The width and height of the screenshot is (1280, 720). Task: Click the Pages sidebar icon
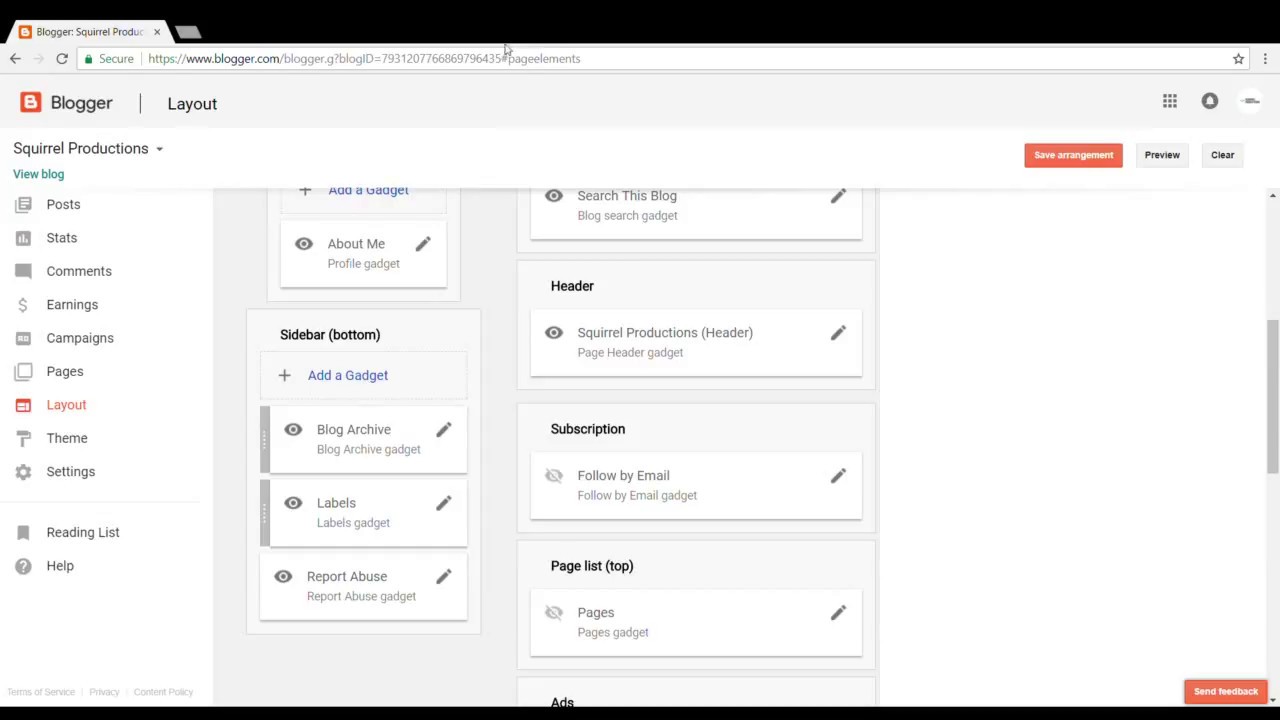point(23,371)
